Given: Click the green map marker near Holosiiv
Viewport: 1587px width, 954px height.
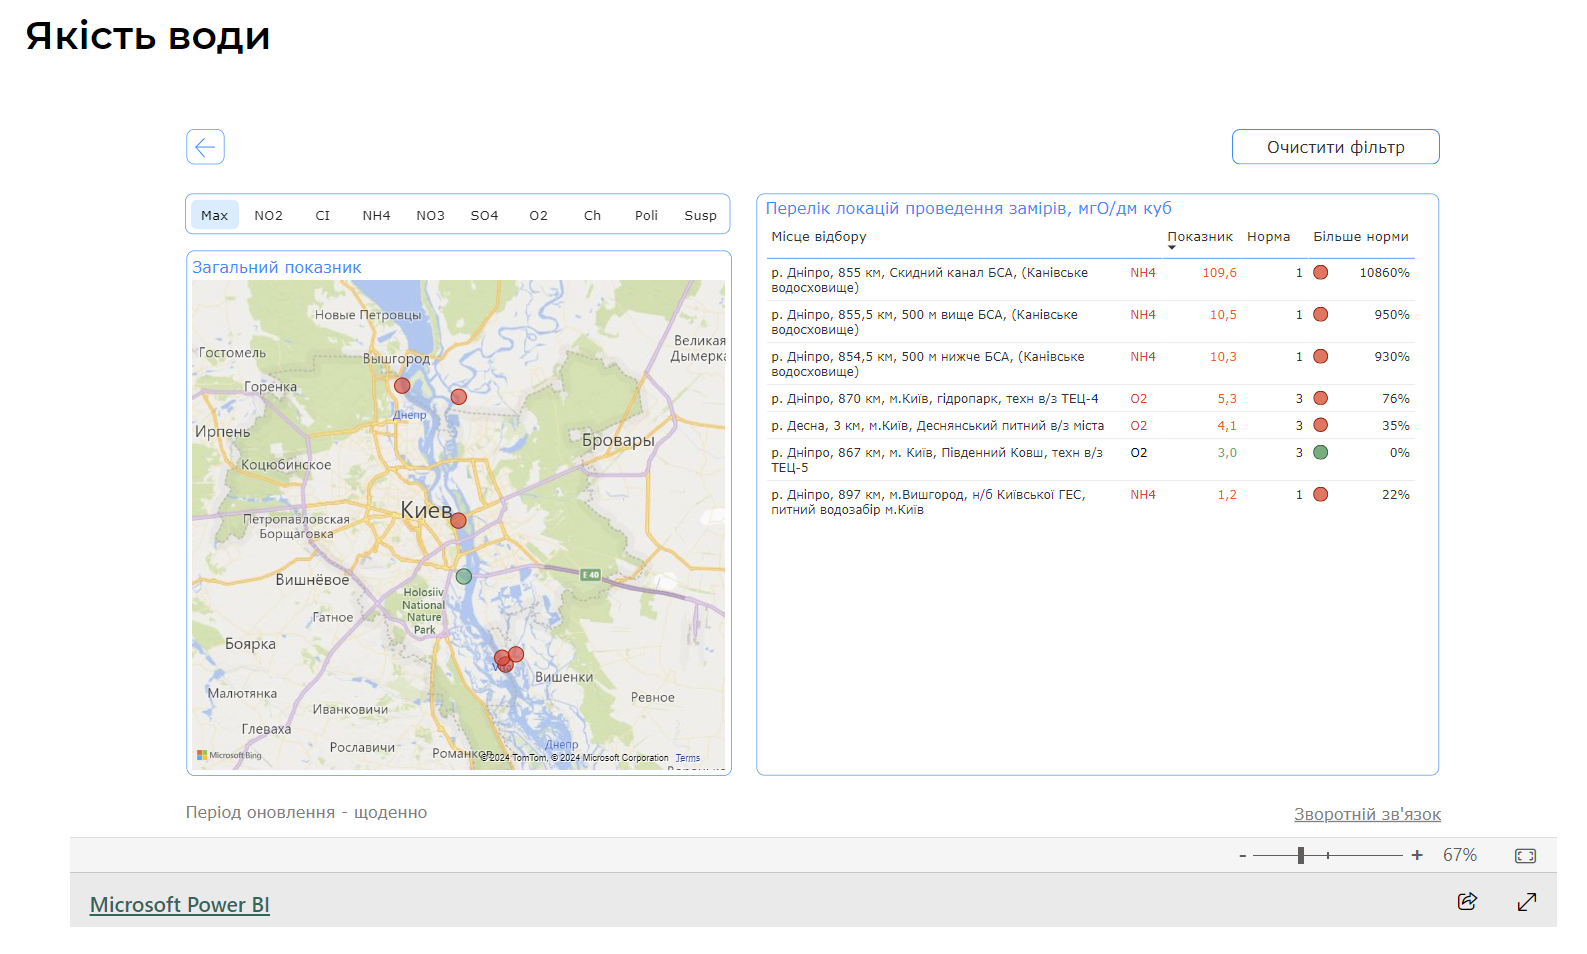Looking at the screenshot, I should [x=463, y=576].
